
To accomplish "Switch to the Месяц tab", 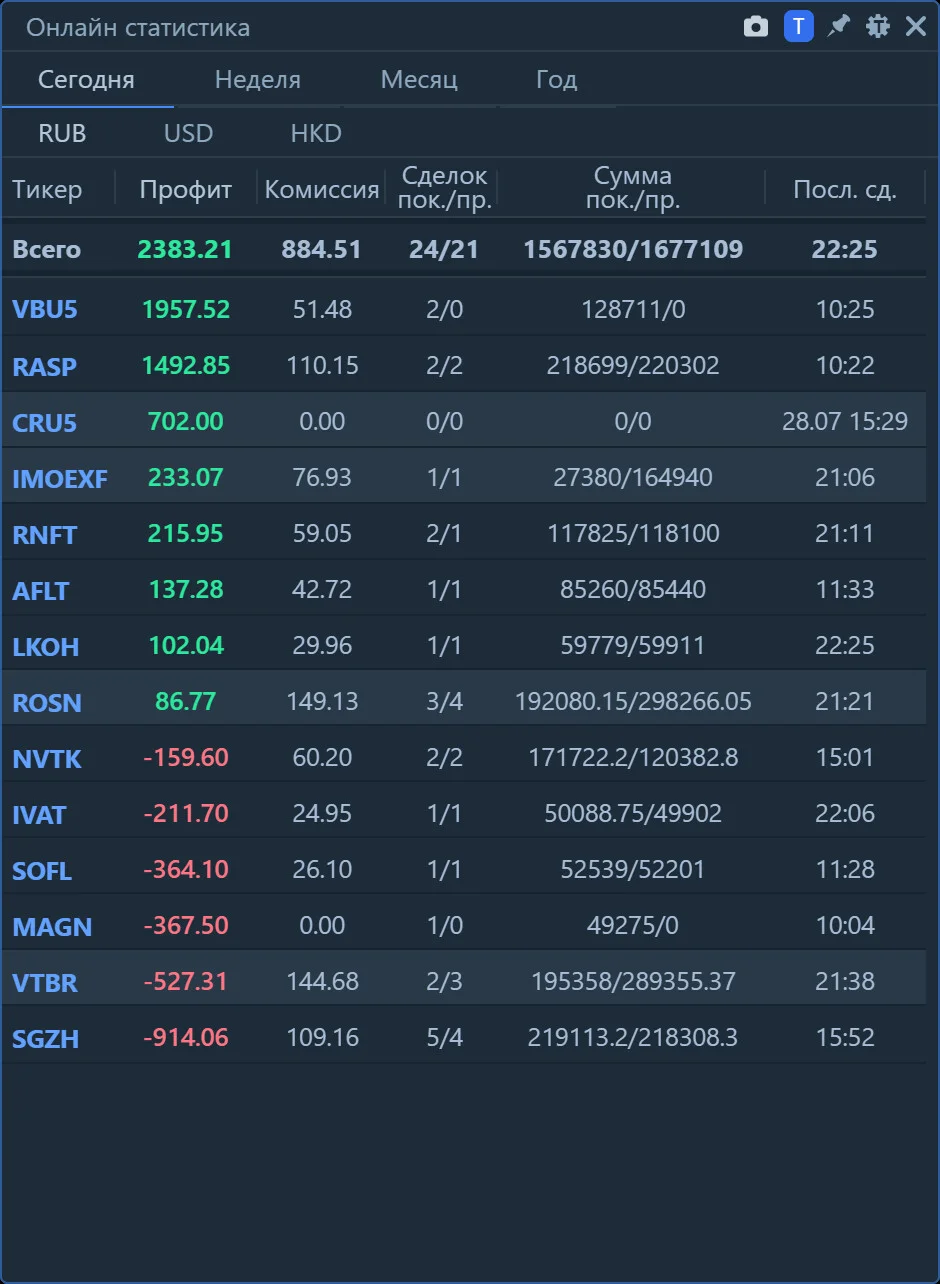I will (x=419, y=80).
